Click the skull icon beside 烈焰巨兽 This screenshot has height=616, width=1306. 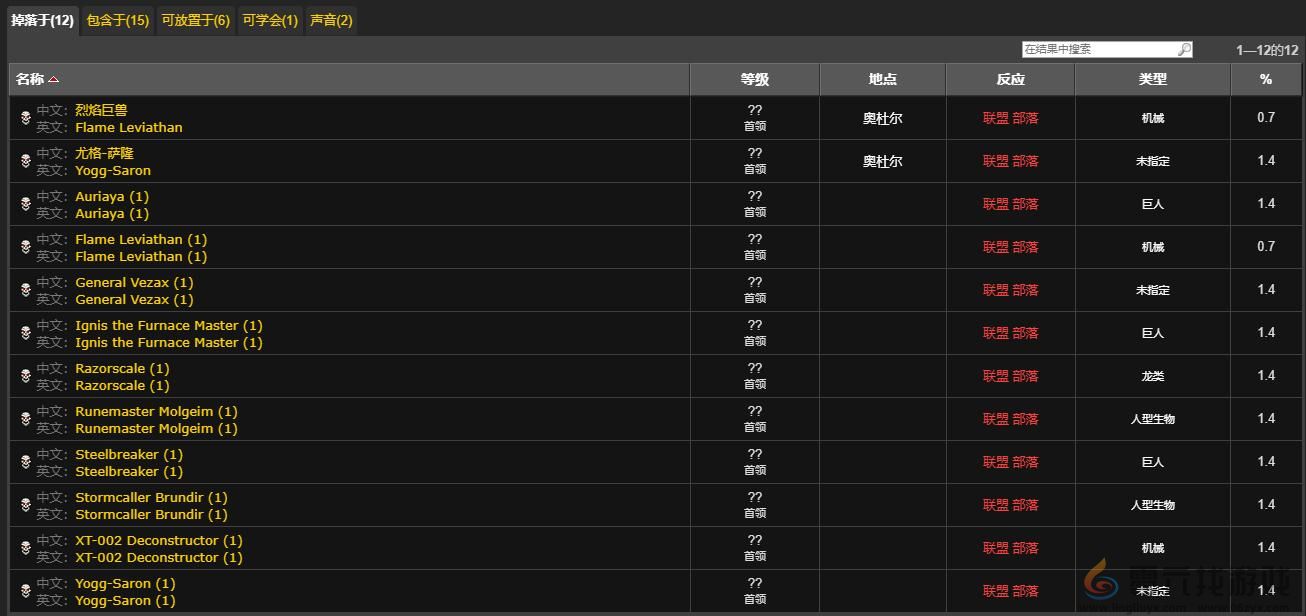click(x=26, y=118)
